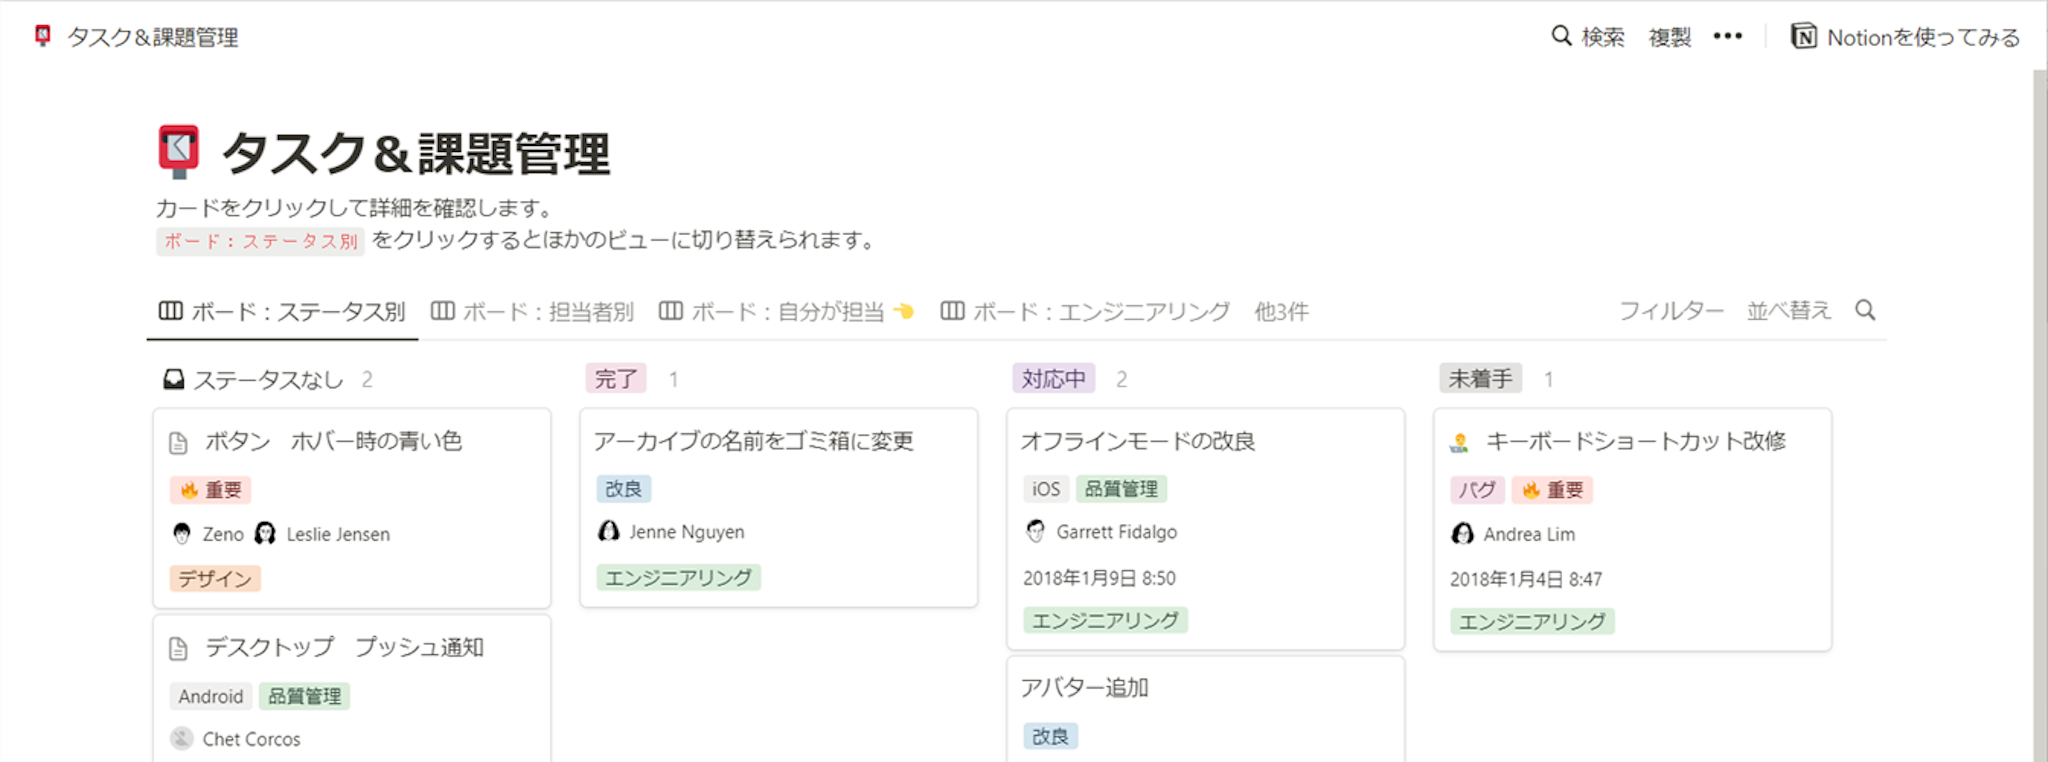Click the Notion logo icon in the top bar
2048x762 pixels.
[x=1804, y=37]
